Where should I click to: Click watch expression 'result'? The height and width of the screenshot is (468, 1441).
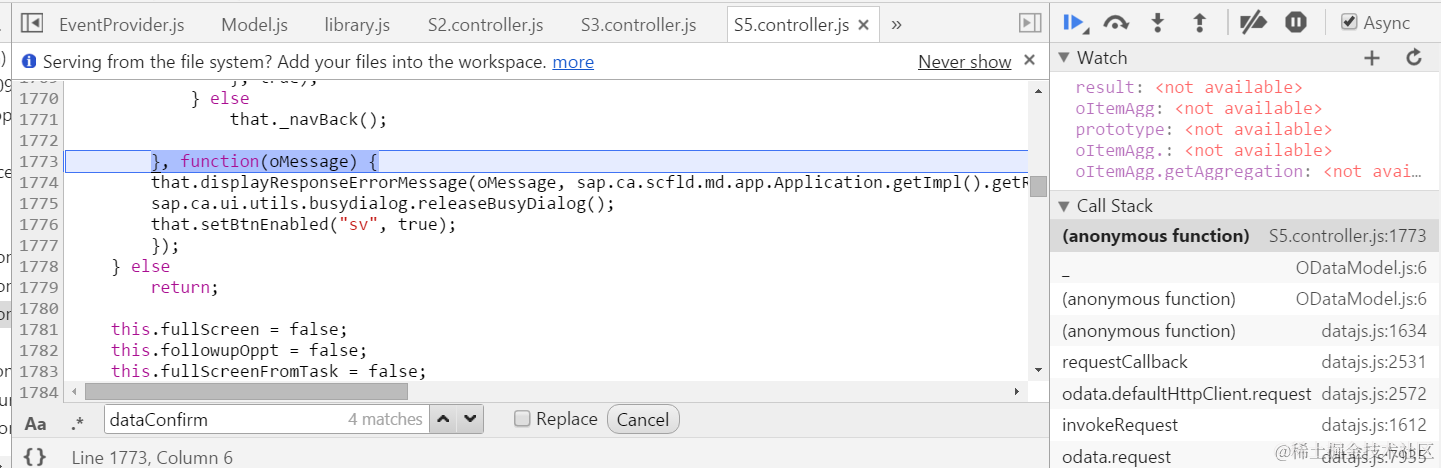click(1105, 87)
